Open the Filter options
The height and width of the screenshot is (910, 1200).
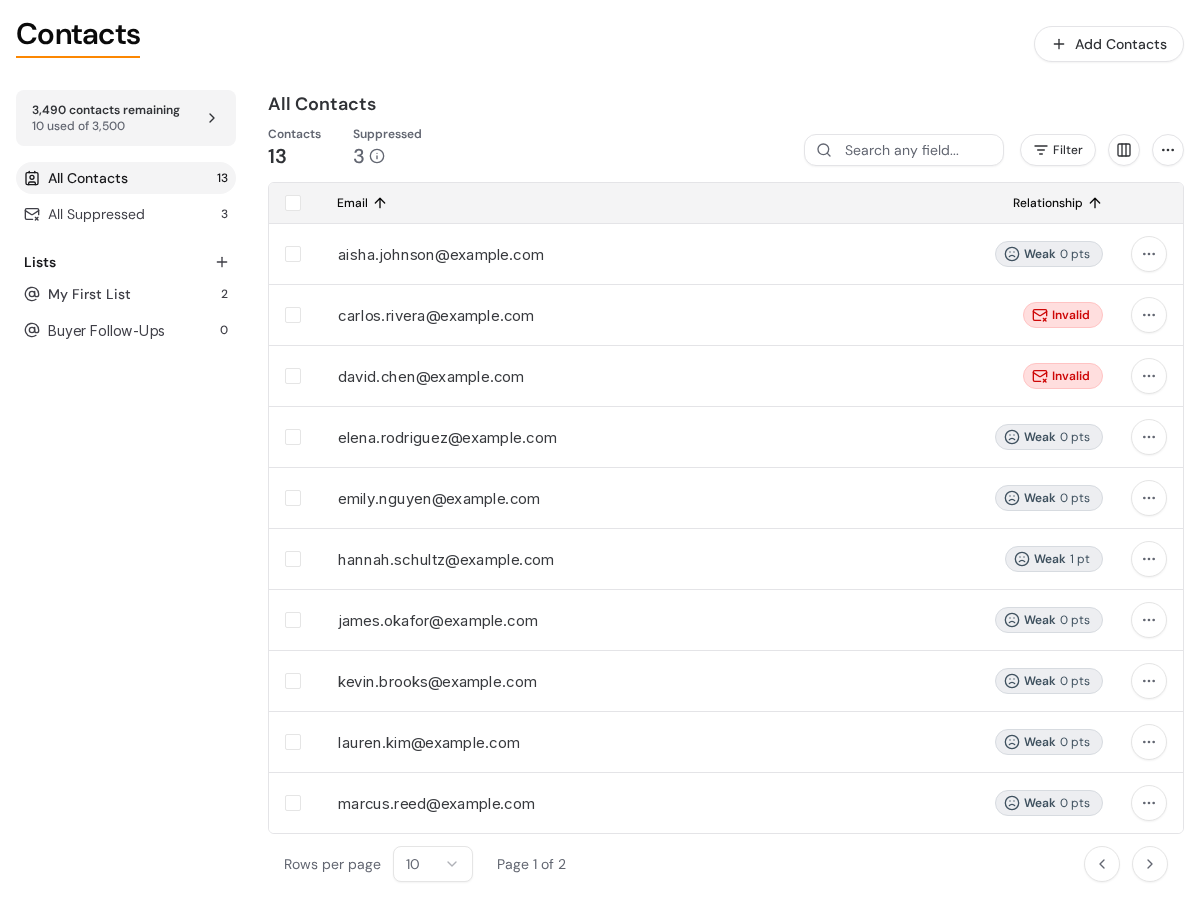(x=1058, y=150)
